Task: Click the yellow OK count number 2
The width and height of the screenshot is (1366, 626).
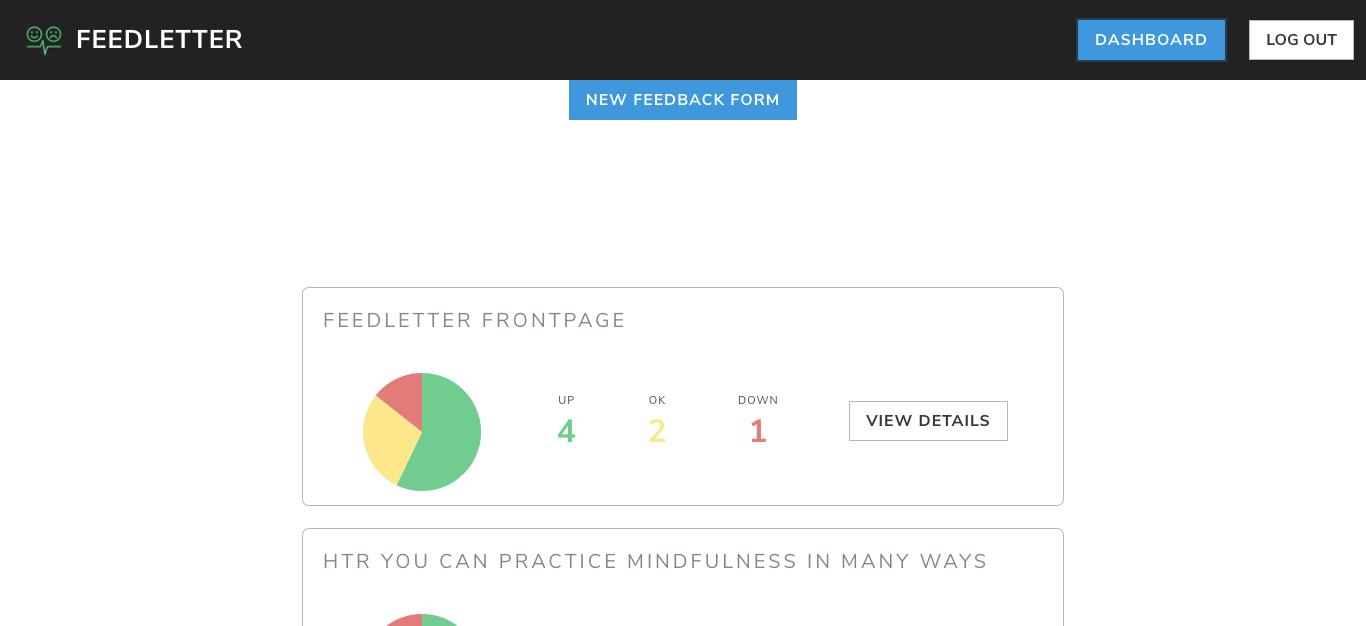Action: pyautogui.click(x=657, y=431)
